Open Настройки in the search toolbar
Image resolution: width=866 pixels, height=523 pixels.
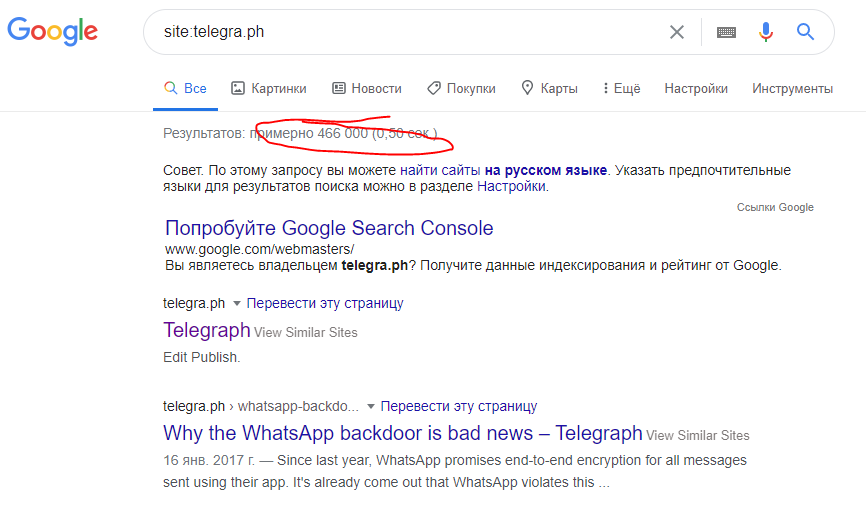click(x=696, y=88)
